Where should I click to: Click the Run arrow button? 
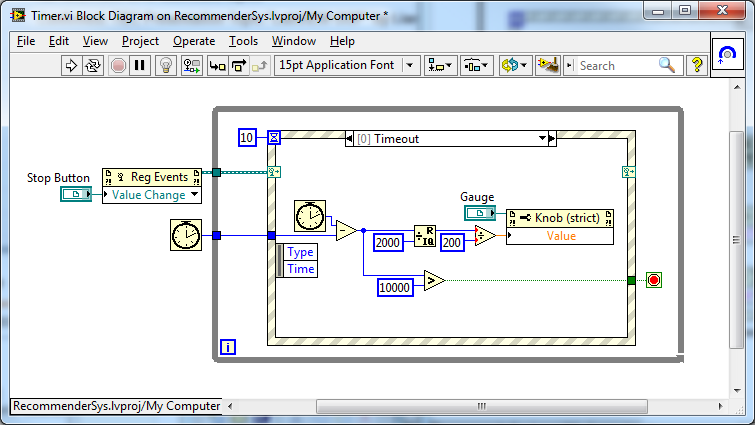pyautogui.click(x=71, y=66)
